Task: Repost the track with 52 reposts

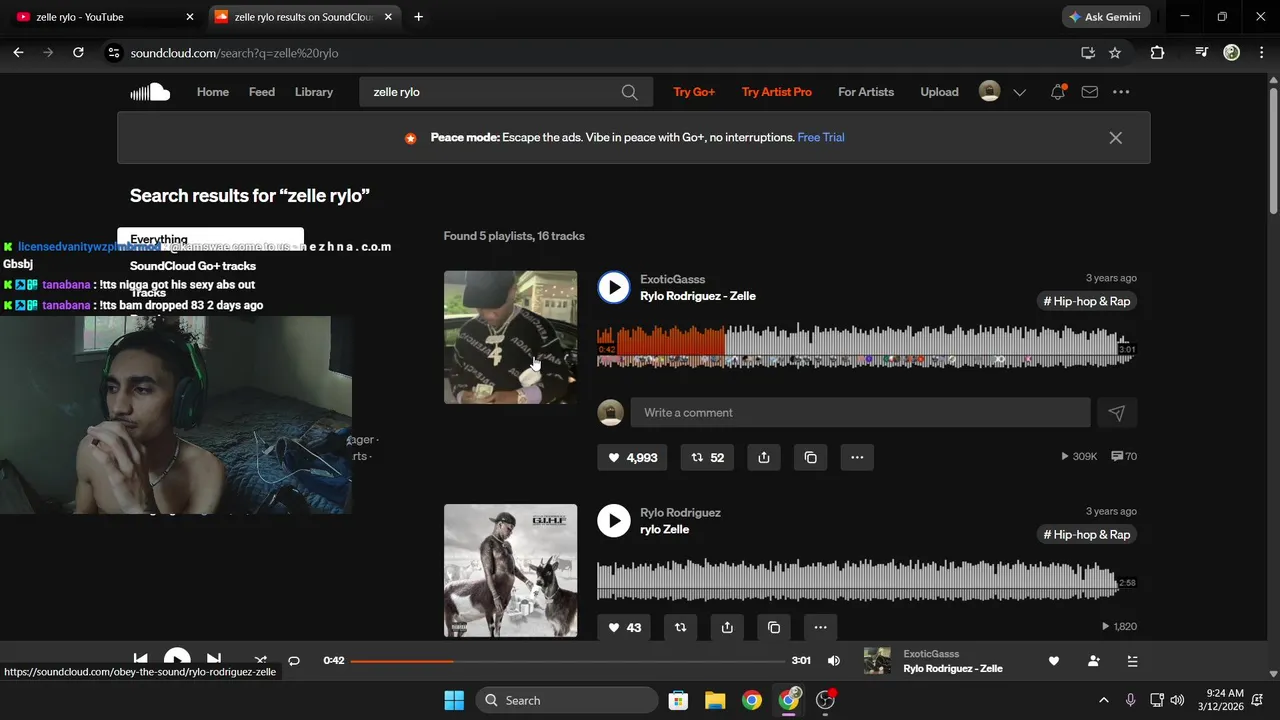Action: coord(708,457)
